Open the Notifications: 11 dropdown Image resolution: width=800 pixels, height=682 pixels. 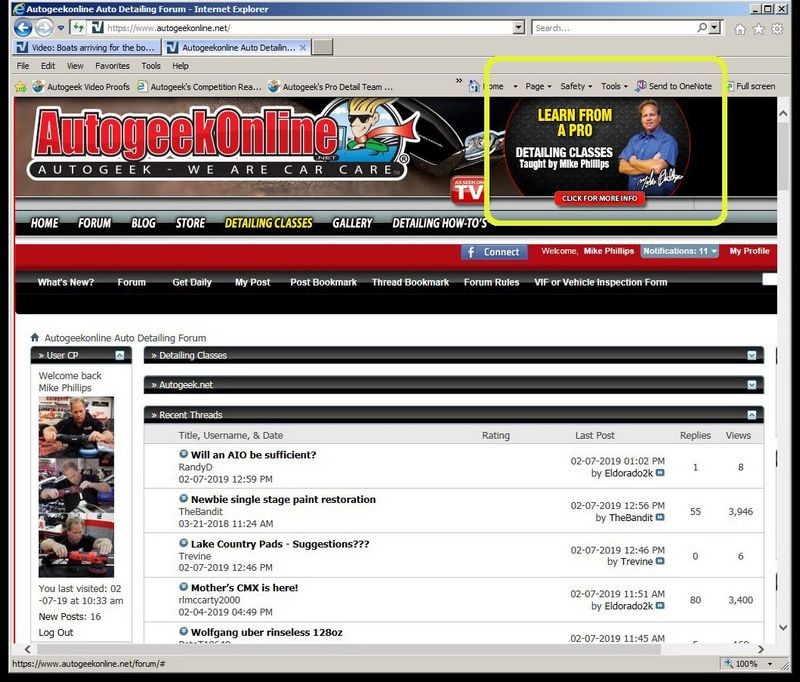point(680,251)
